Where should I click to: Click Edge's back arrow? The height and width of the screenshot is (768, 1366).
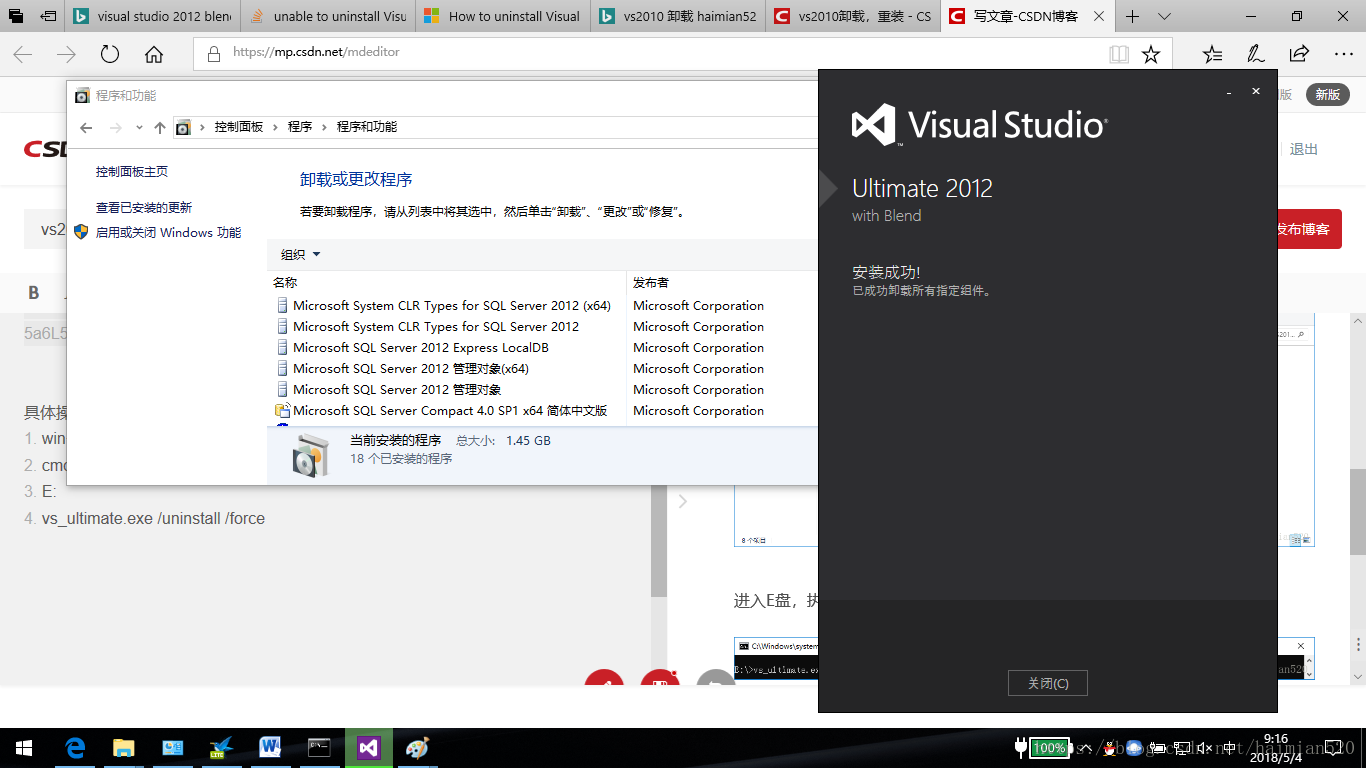(x=22, y=54)
